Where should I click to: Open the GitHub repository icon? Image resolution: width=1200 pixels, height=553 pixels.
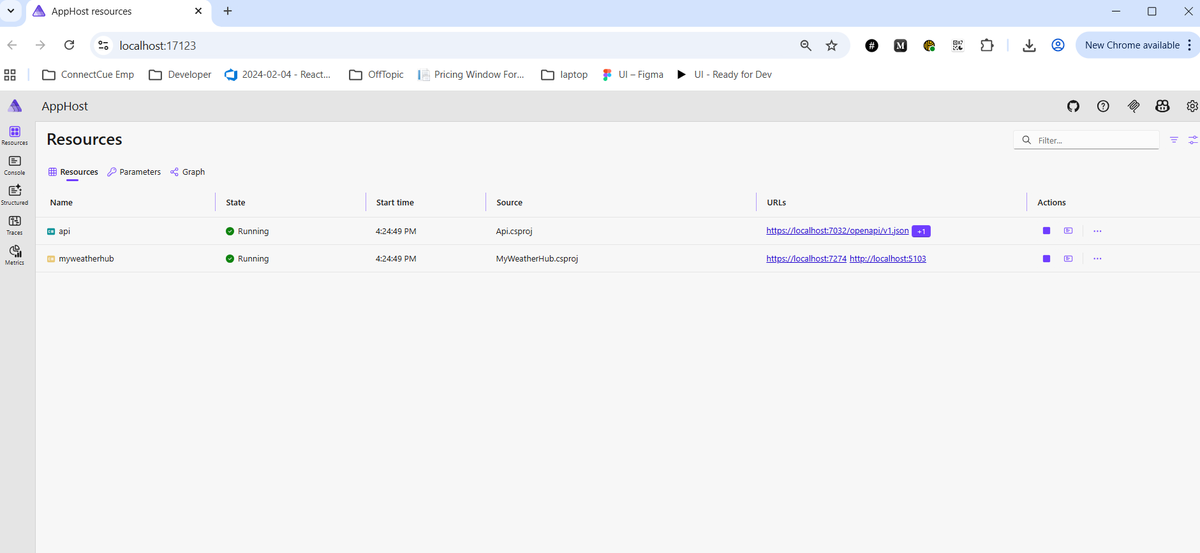click(1074, 106)
